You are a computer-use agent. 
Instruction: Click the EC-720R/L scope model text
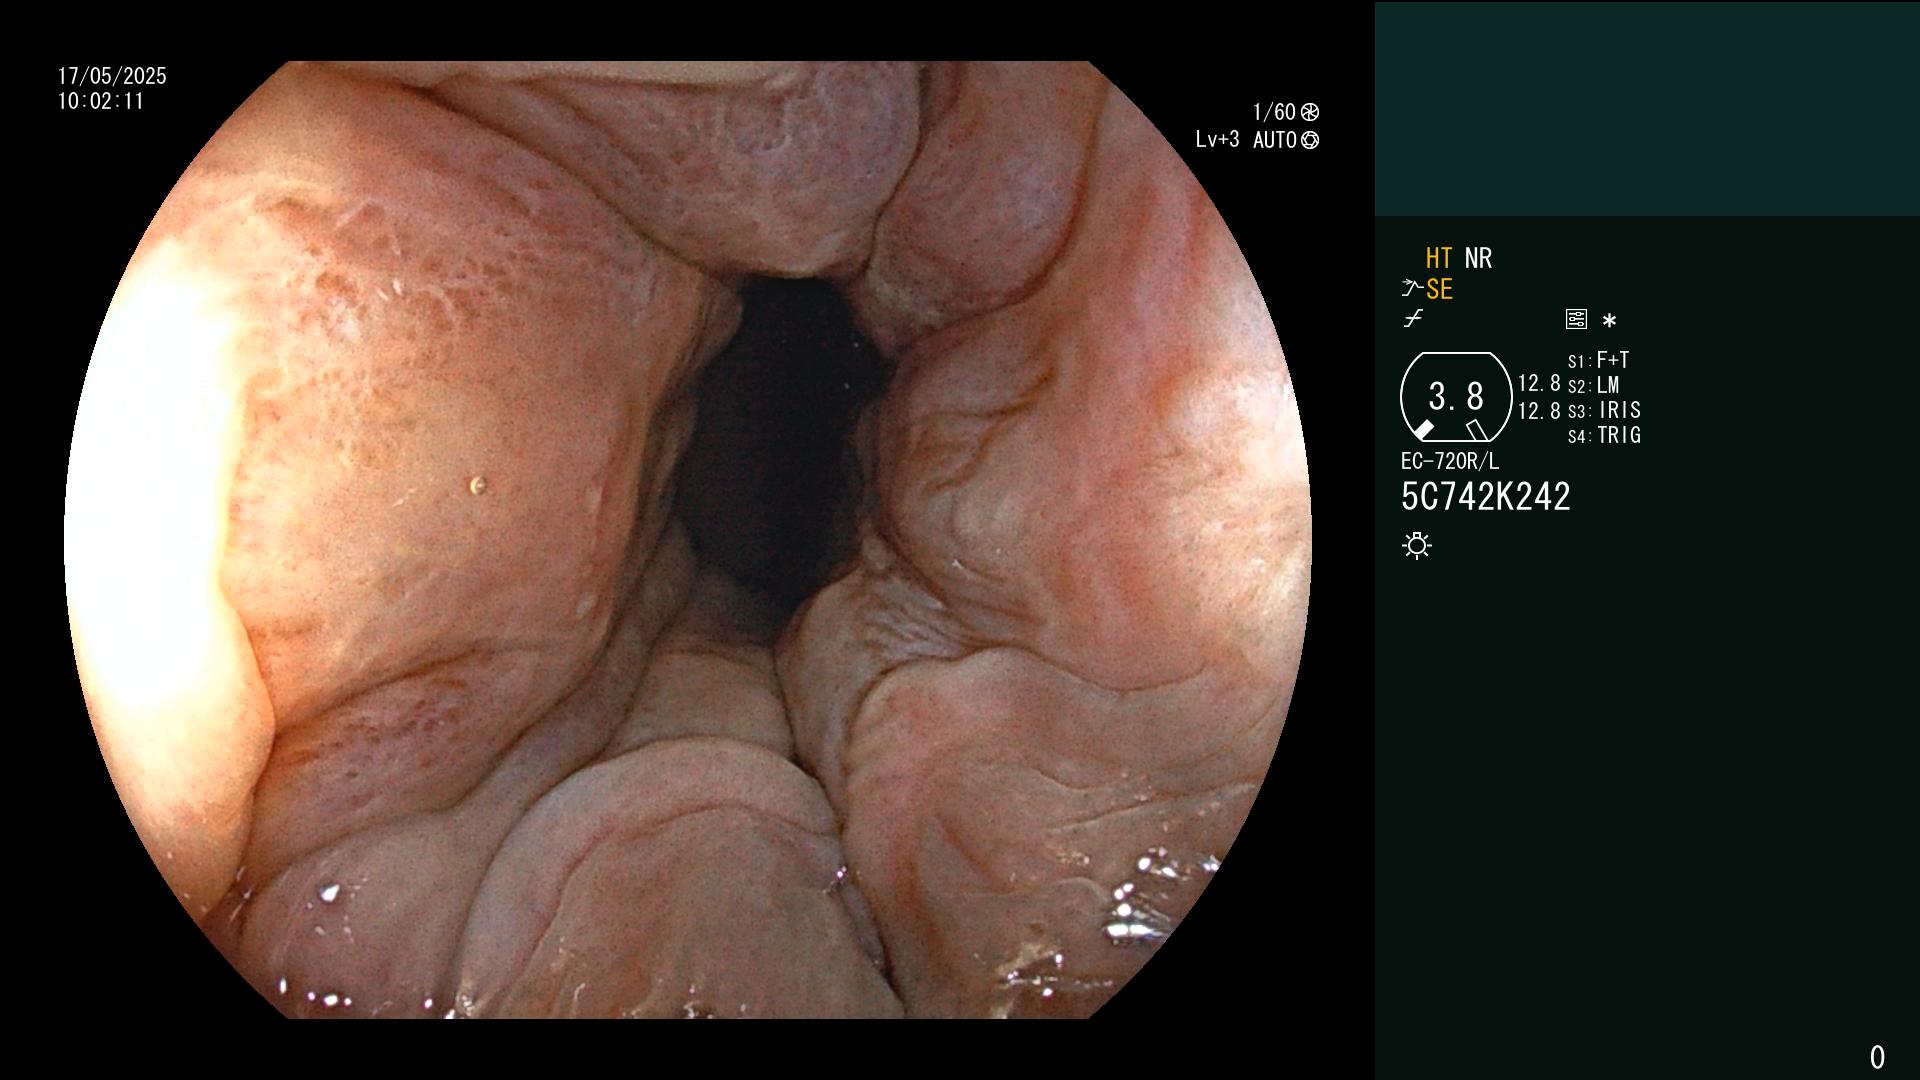tap(1450, 461)
